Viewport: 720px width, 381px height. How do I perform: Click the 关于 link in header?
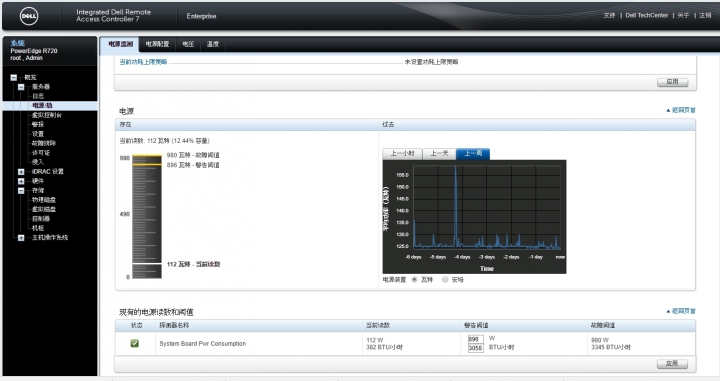pyautogui.click(x=683, y=15)
